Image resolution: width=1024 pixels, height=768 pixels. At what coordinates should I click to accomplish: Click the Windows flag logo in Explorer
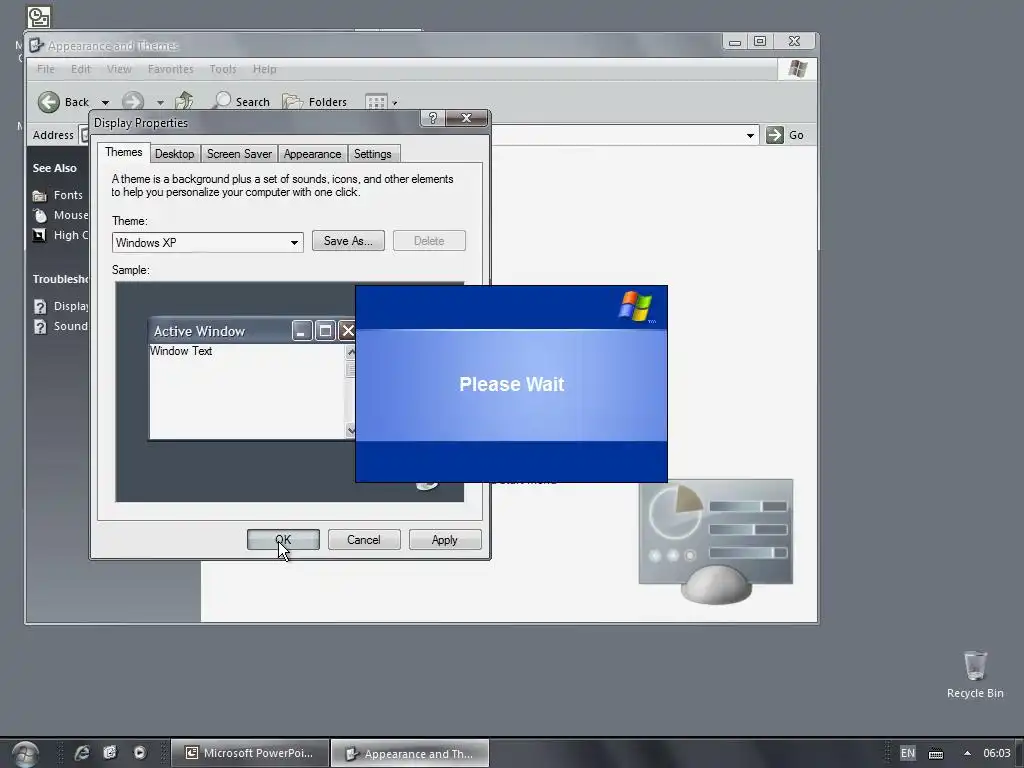coord(797,69)
